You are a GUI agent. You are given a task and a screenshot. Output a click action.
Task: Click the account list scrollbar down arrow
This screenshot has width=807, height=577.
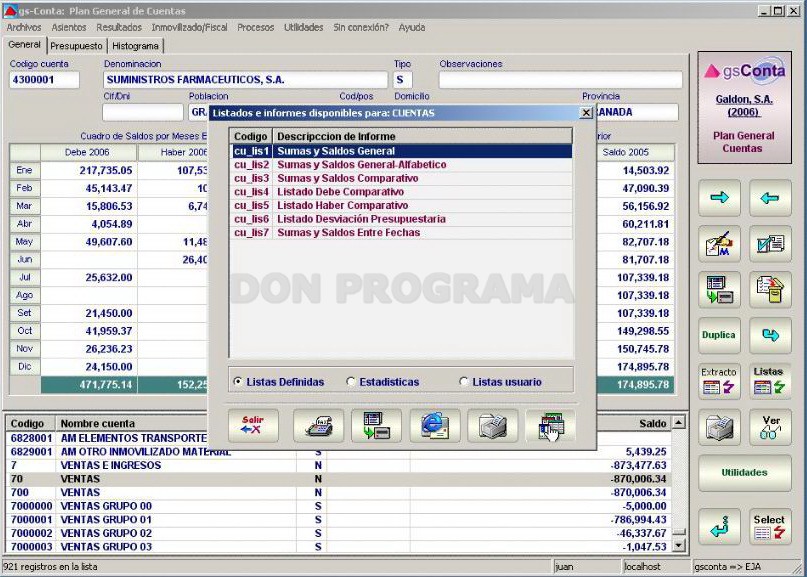click(x=679, y=545)
